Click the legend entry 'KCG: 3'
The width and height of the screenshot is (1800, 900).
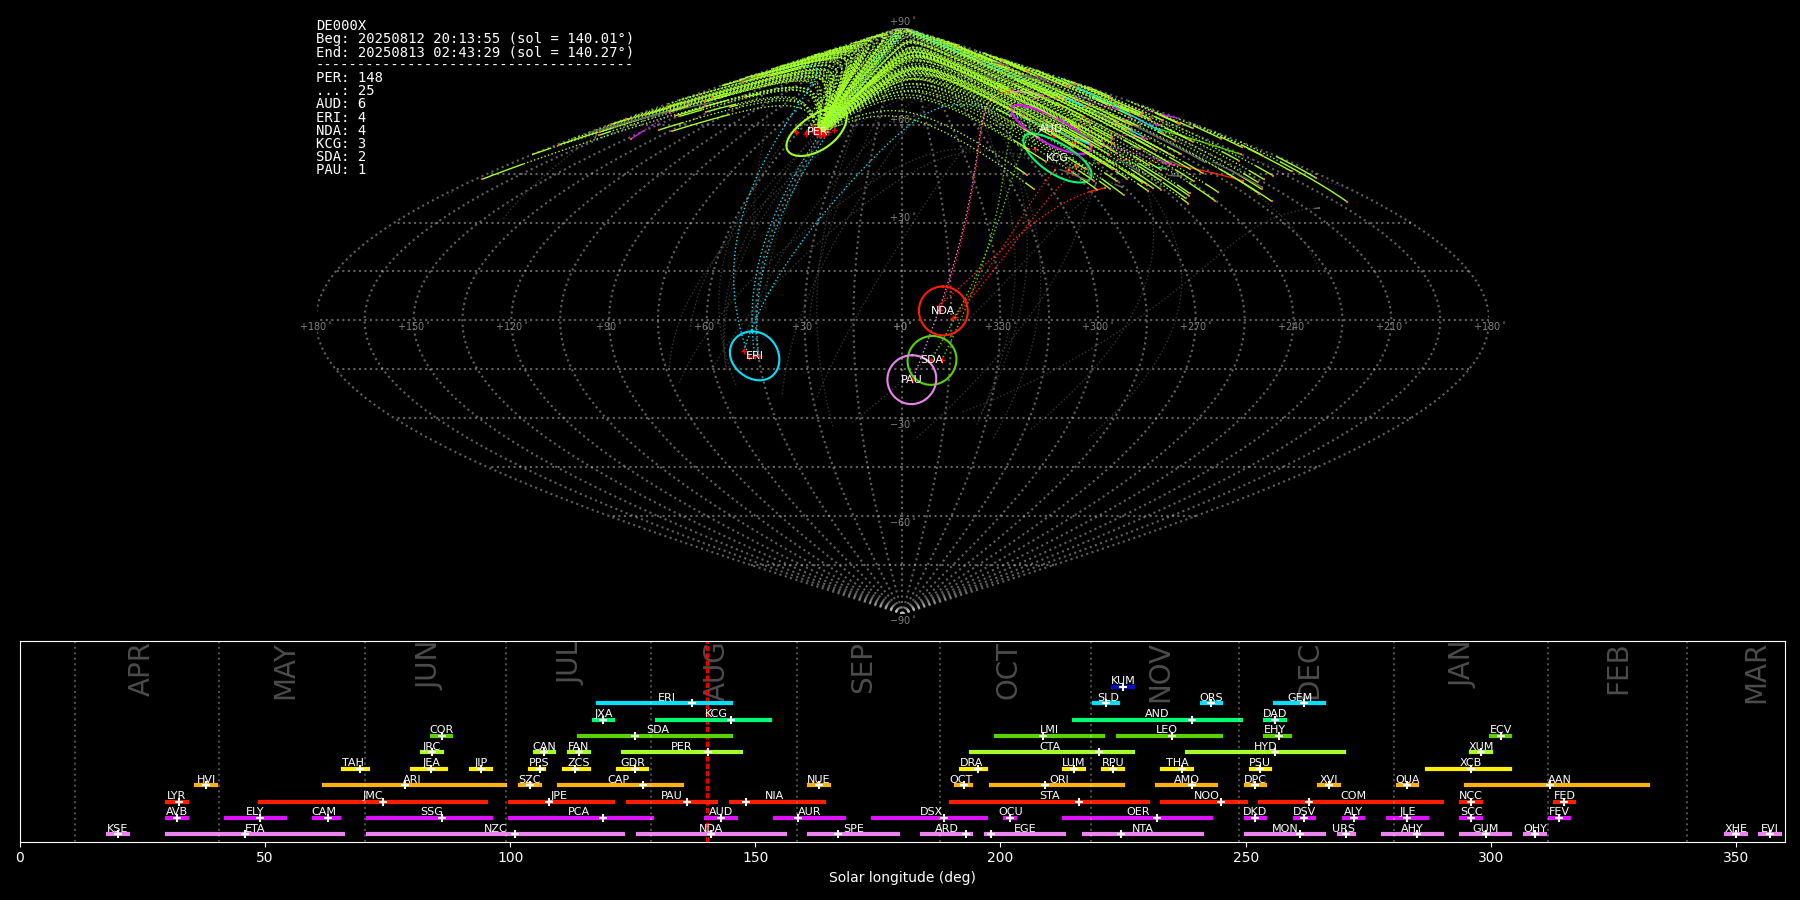point(341,143)
